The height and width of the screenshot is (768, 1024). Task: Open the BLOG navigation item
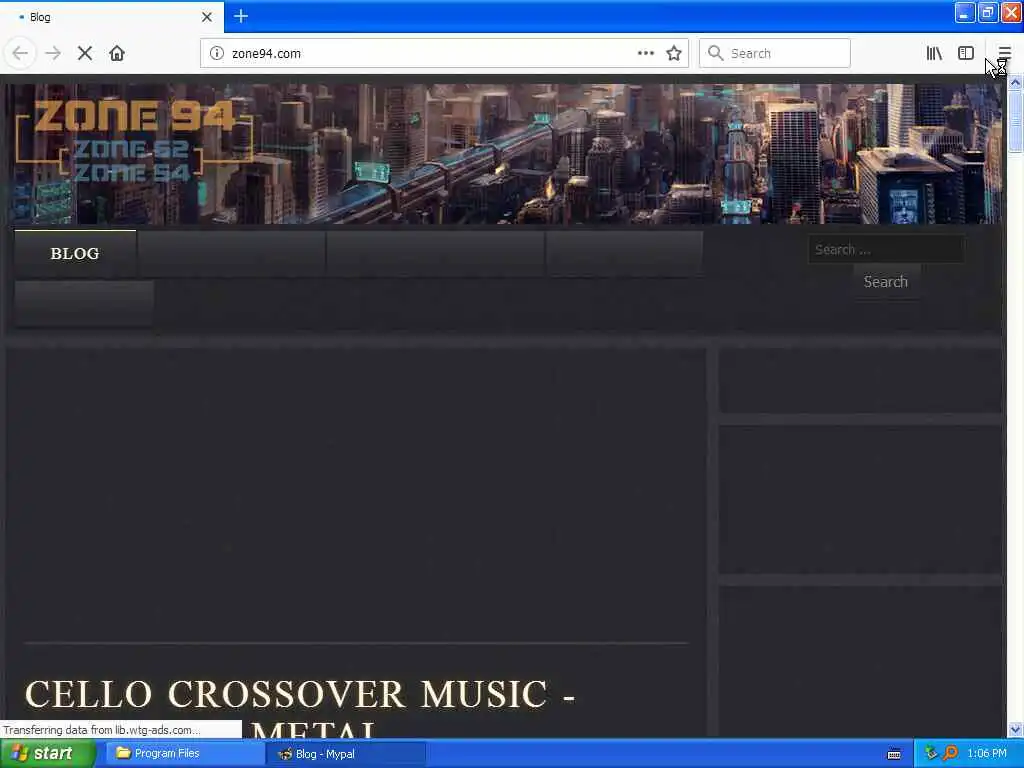click(75, 253)
